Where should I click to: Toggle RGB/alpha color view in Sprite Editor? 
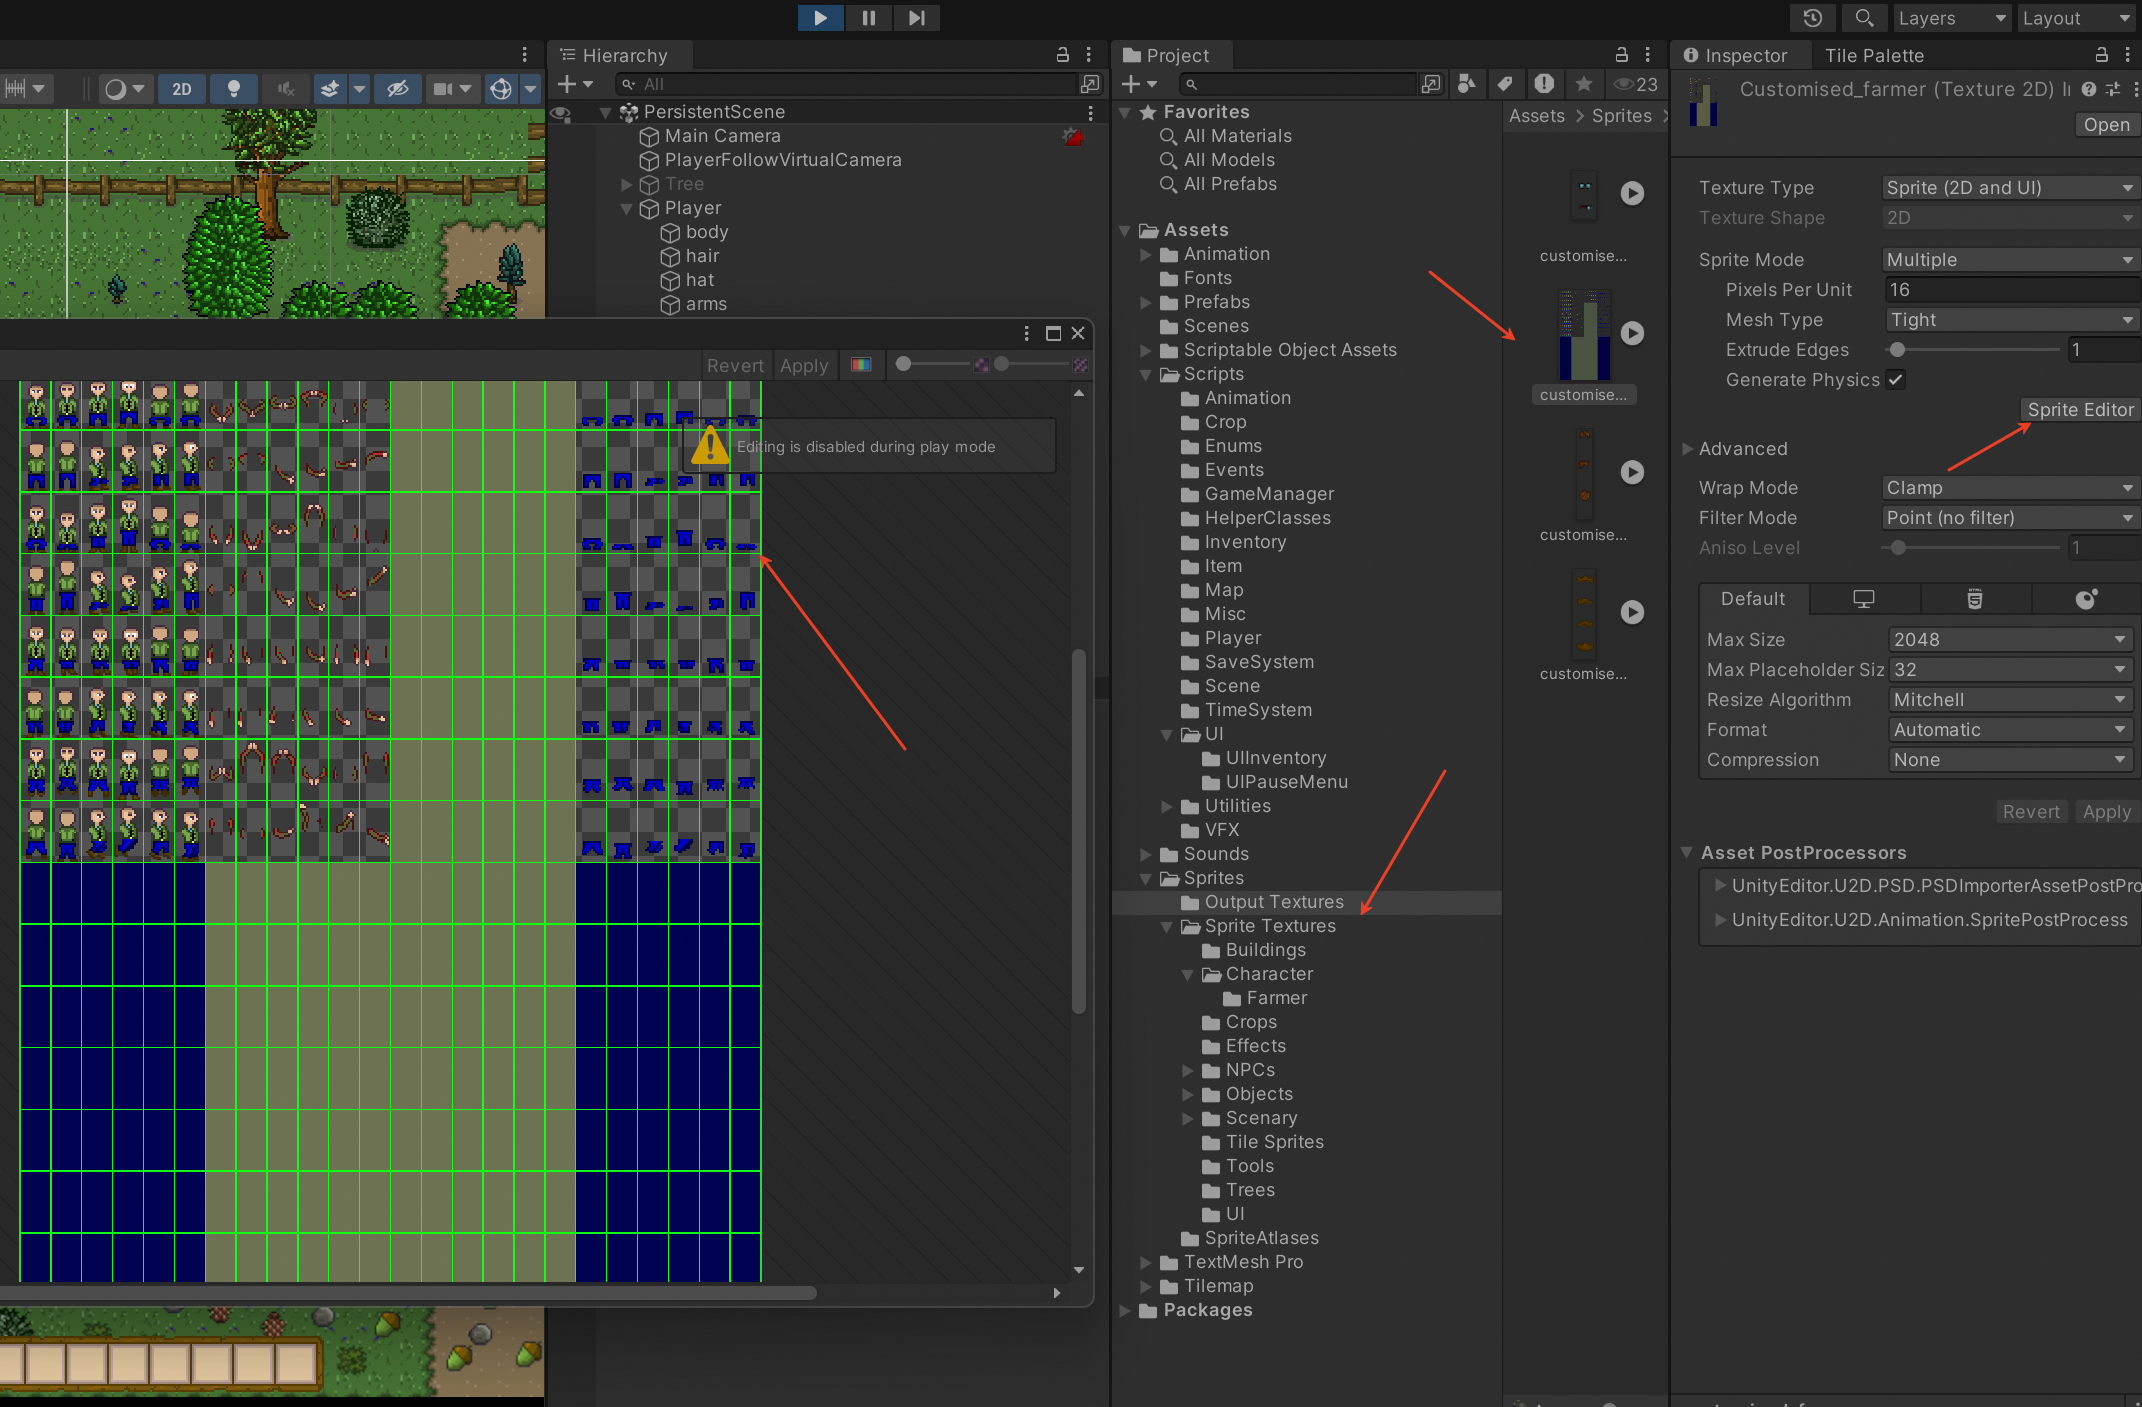click(861, 365)
